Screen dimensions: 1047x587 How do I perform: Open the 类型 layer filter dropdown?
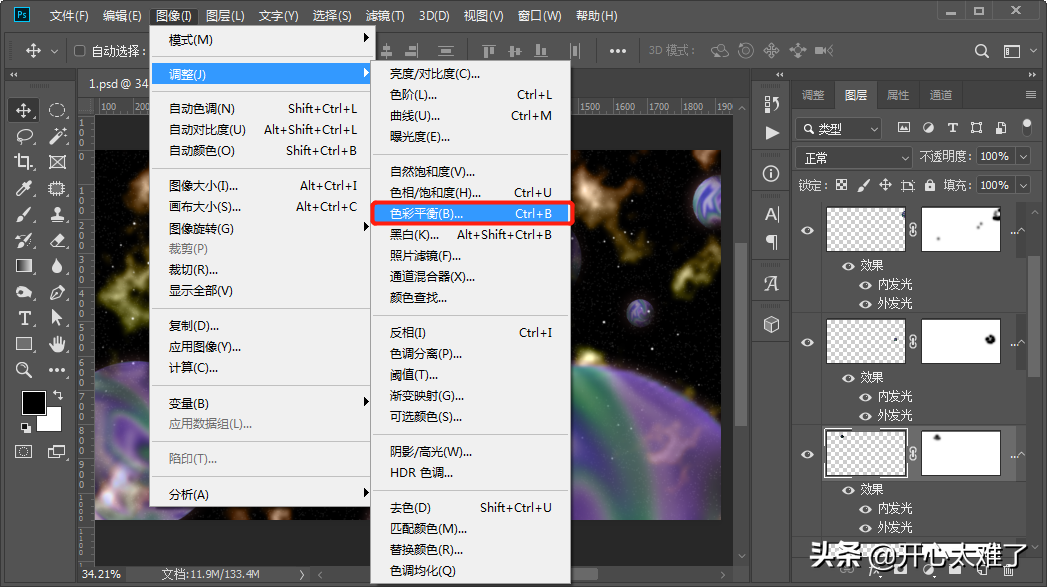[x=838, y=129]
